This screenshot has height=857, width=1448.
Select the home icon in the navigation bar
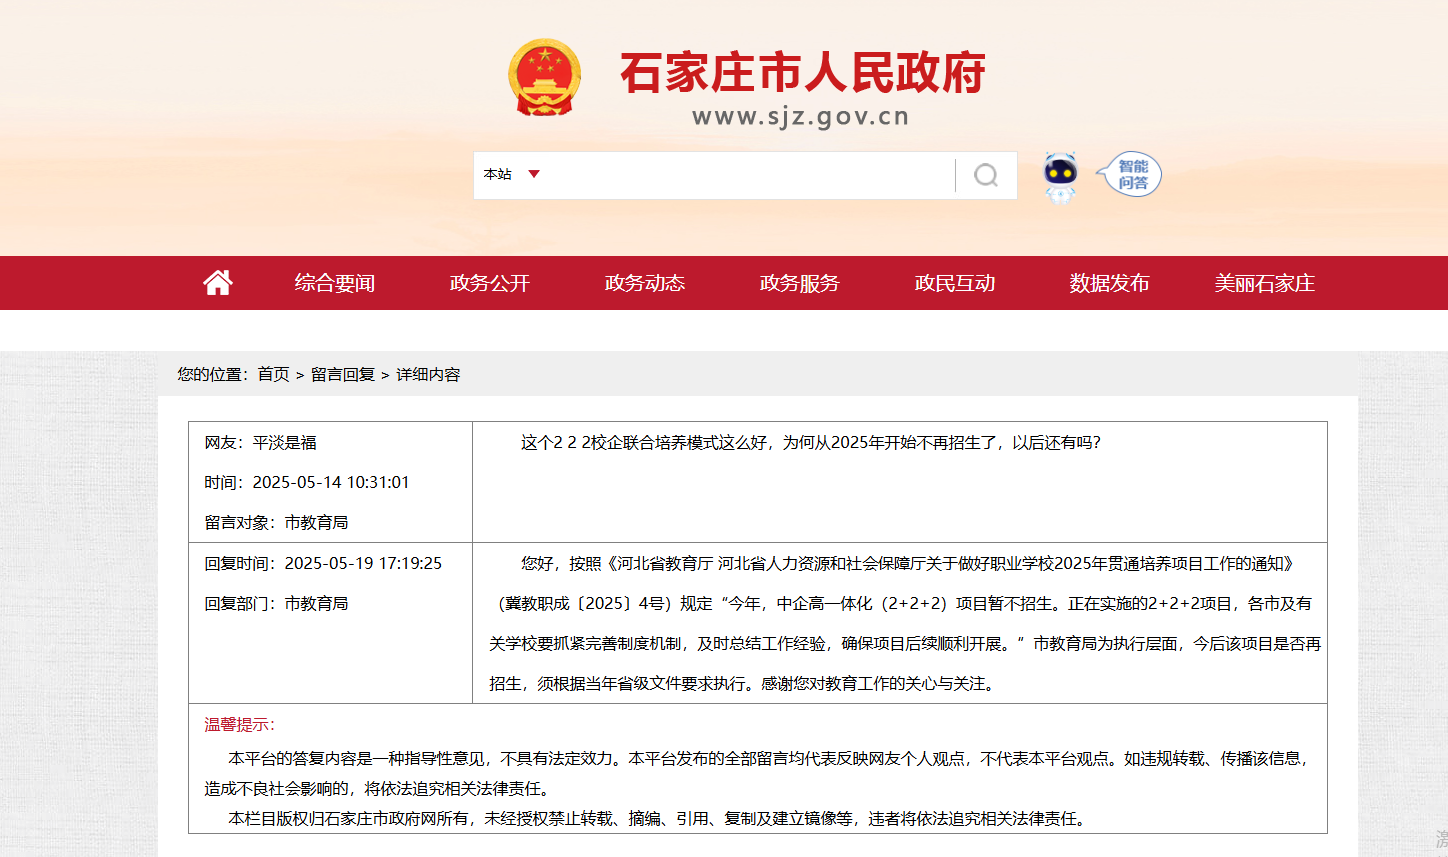(217, 282)
